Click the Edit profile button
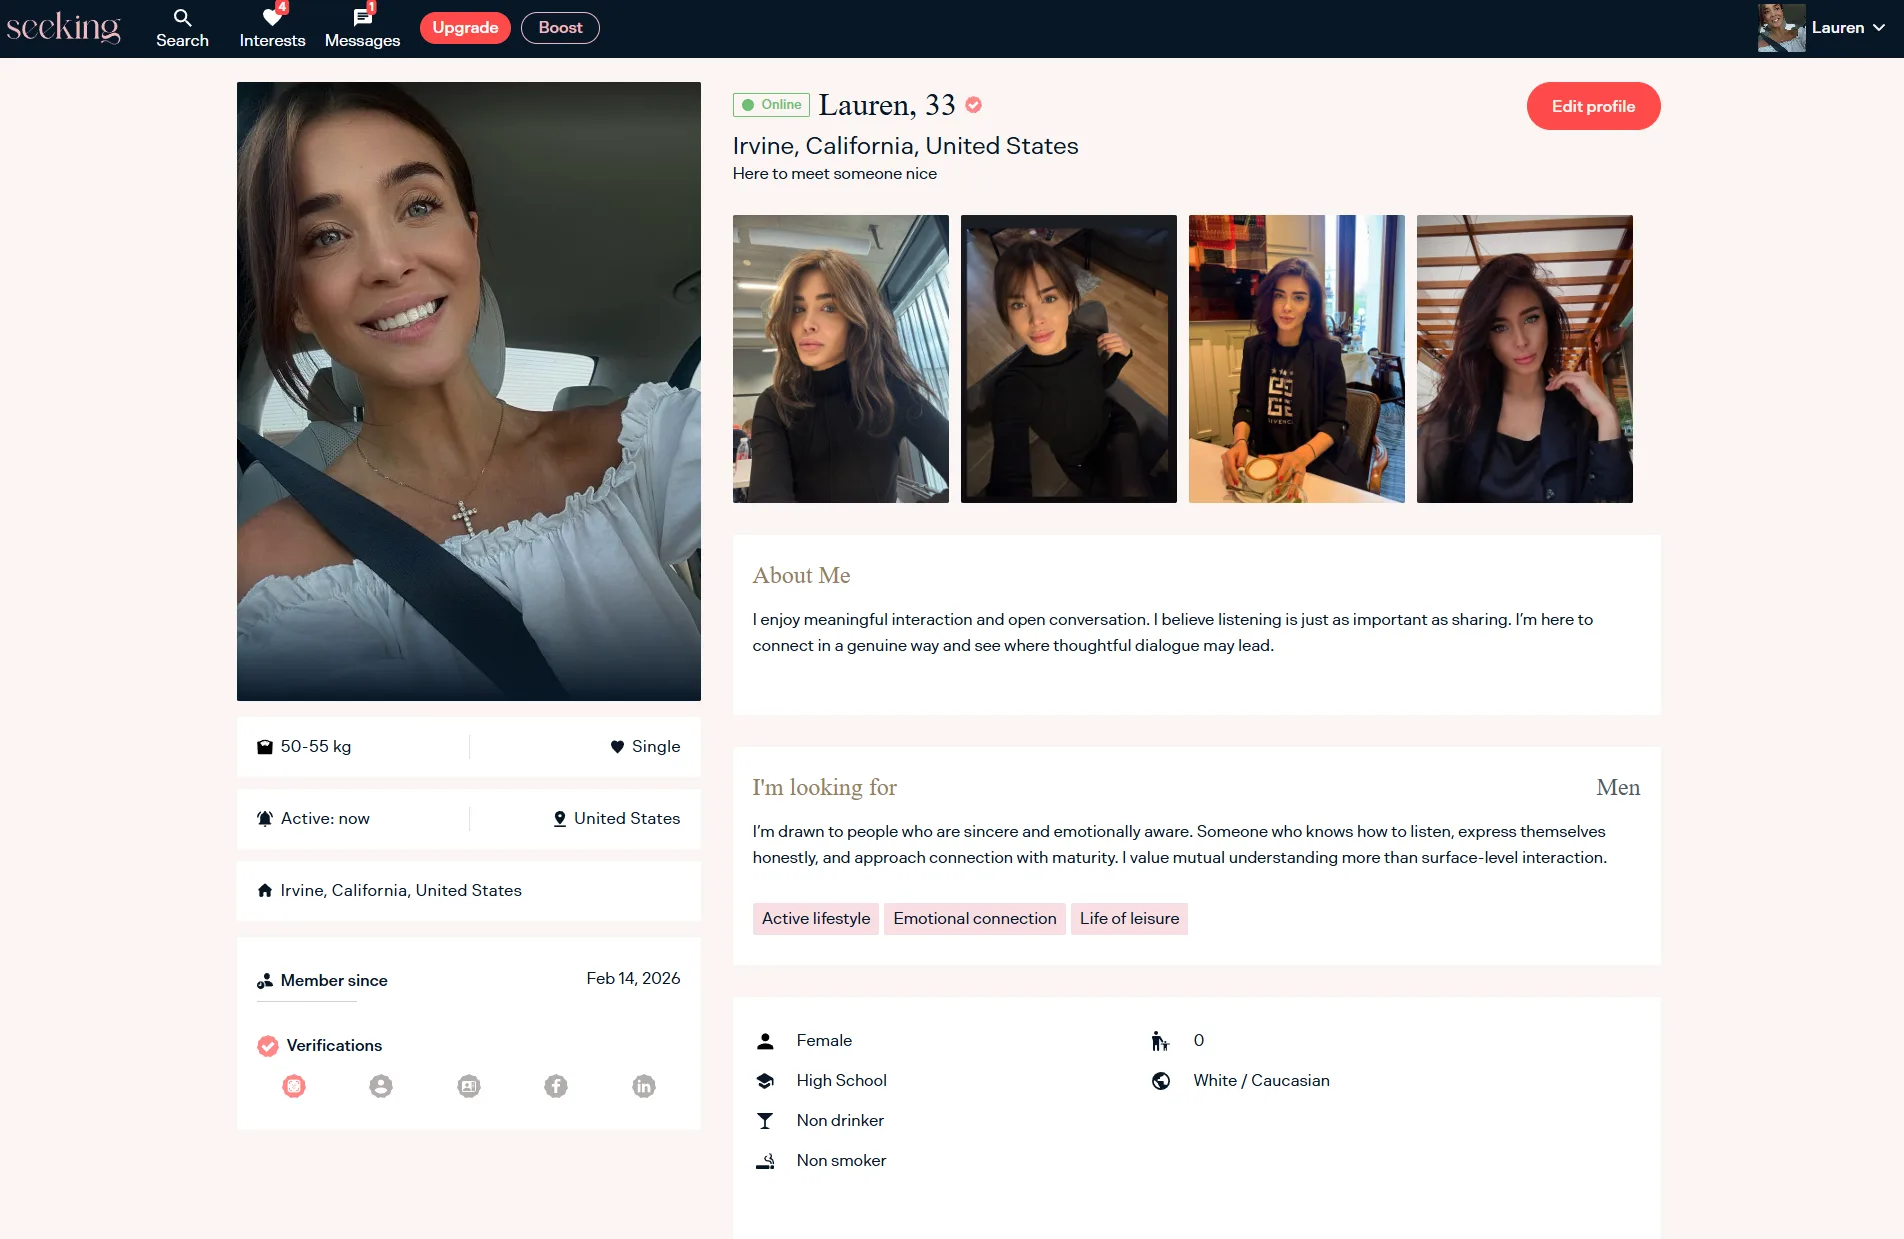This screenshot has height=1239, width=1904. click(1593, 106)
